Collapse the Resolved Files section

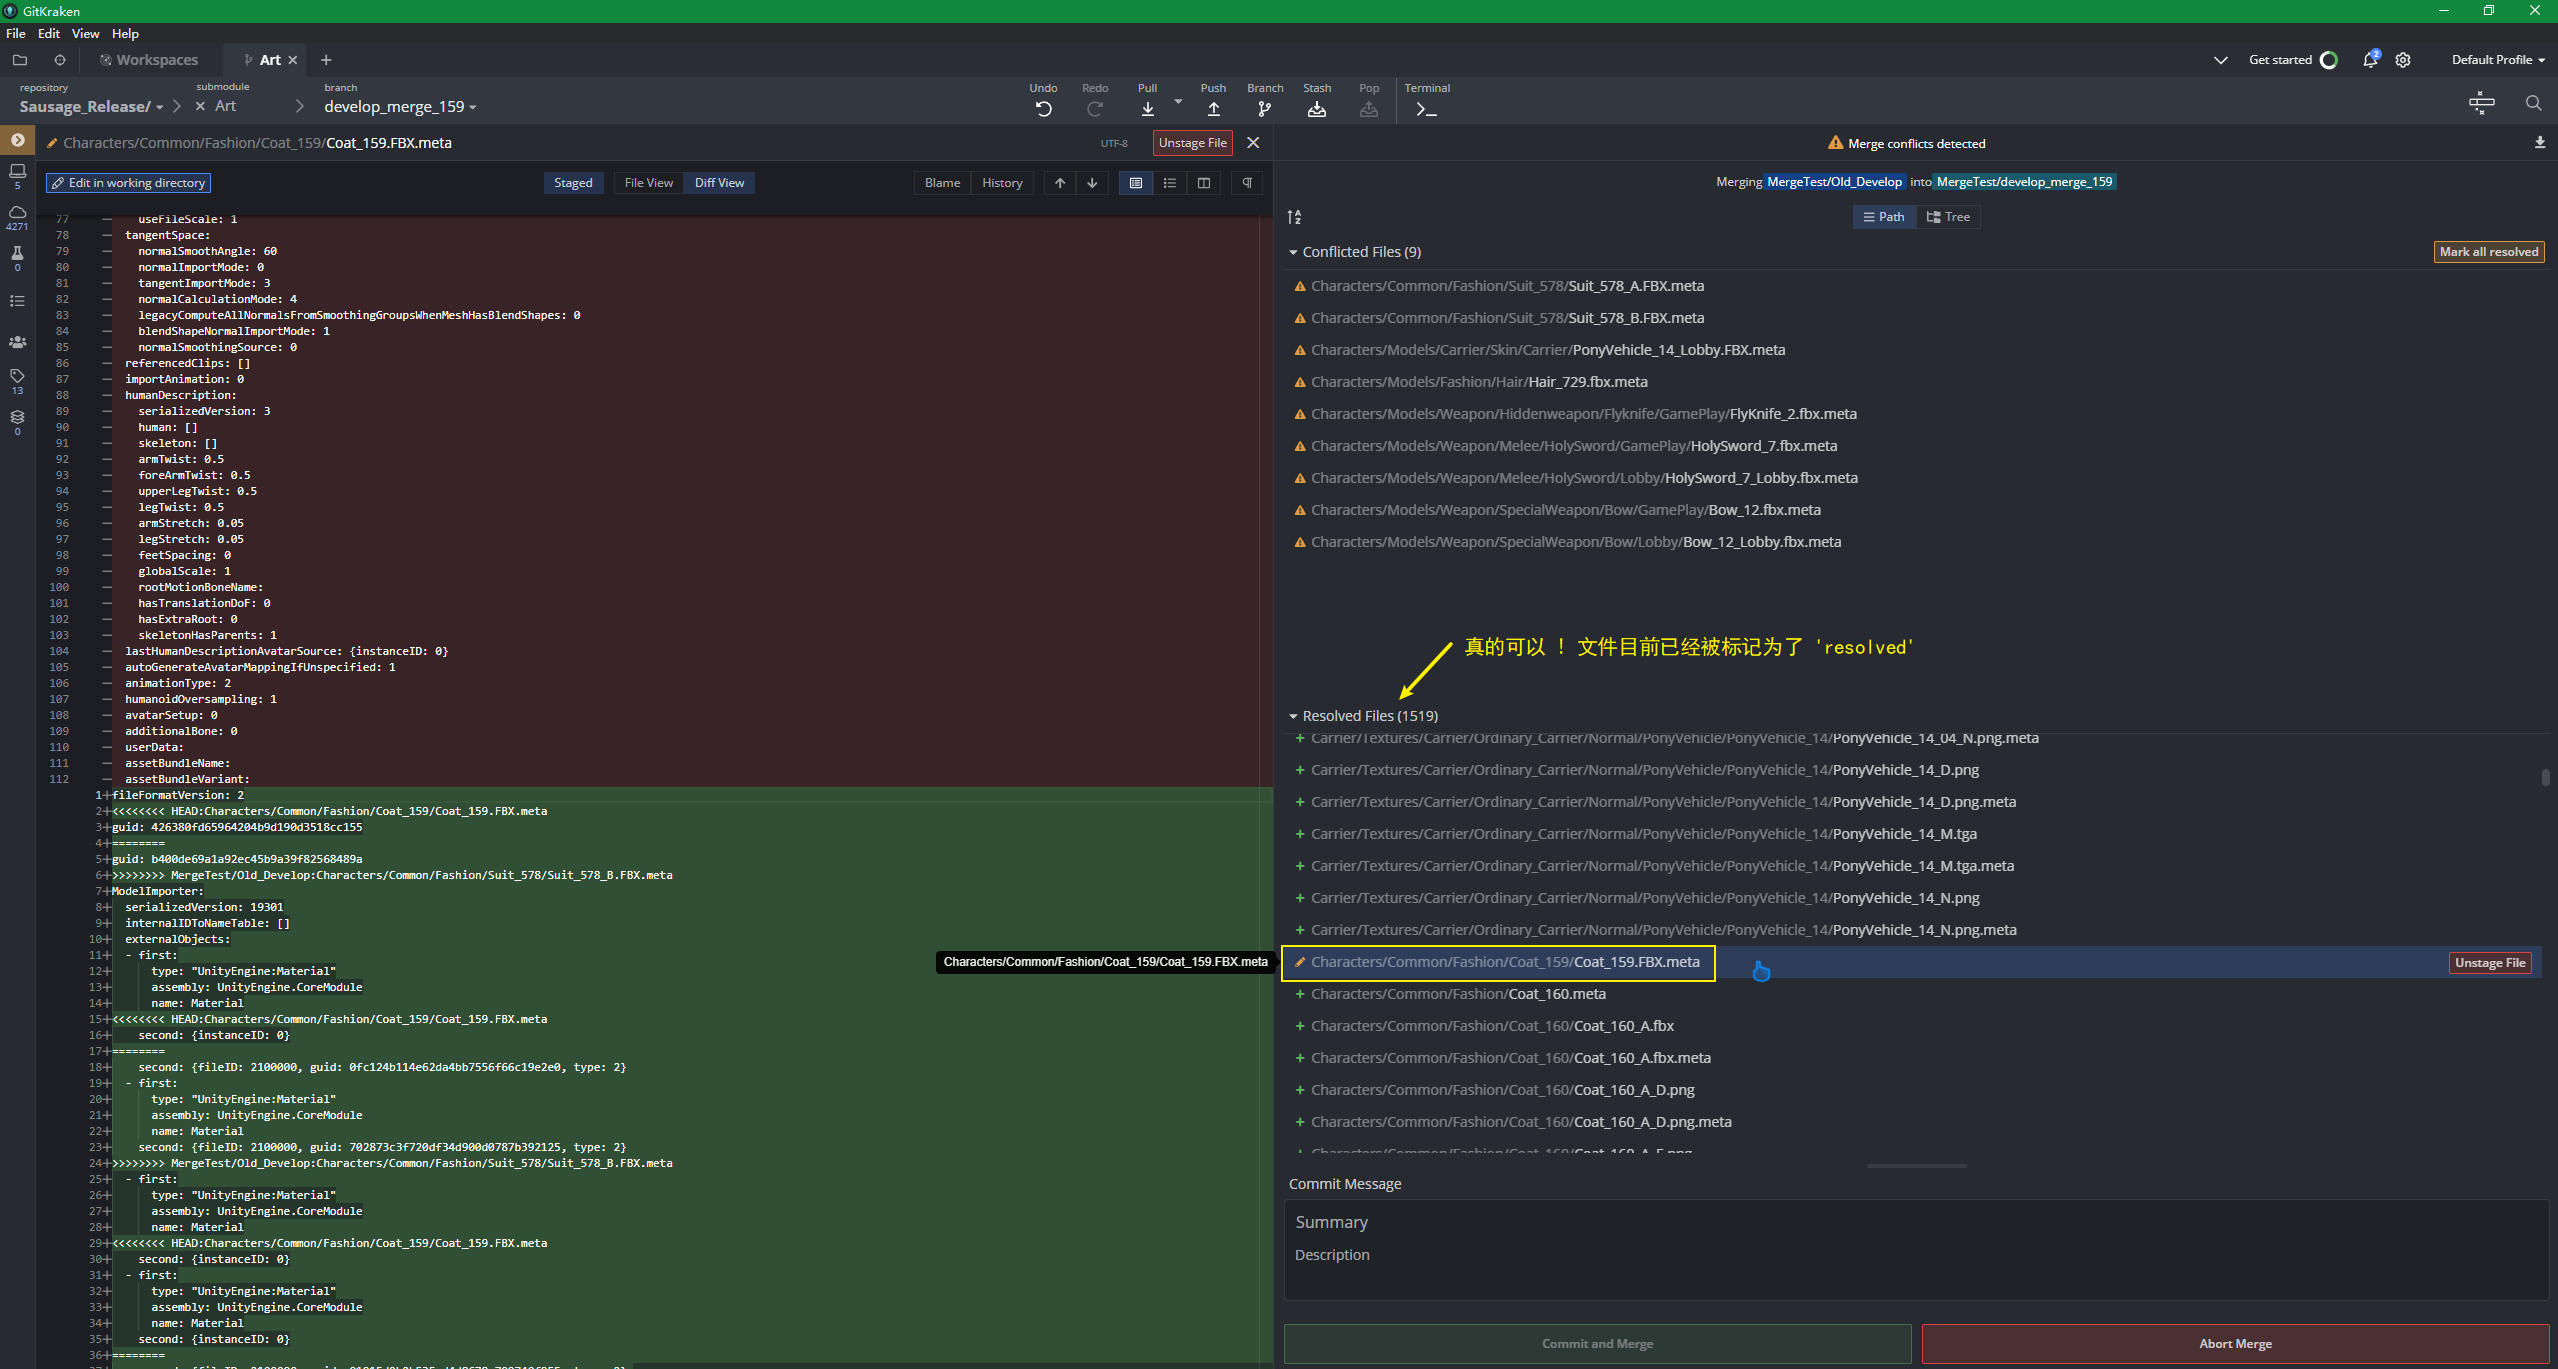(x=1293, y=716)
